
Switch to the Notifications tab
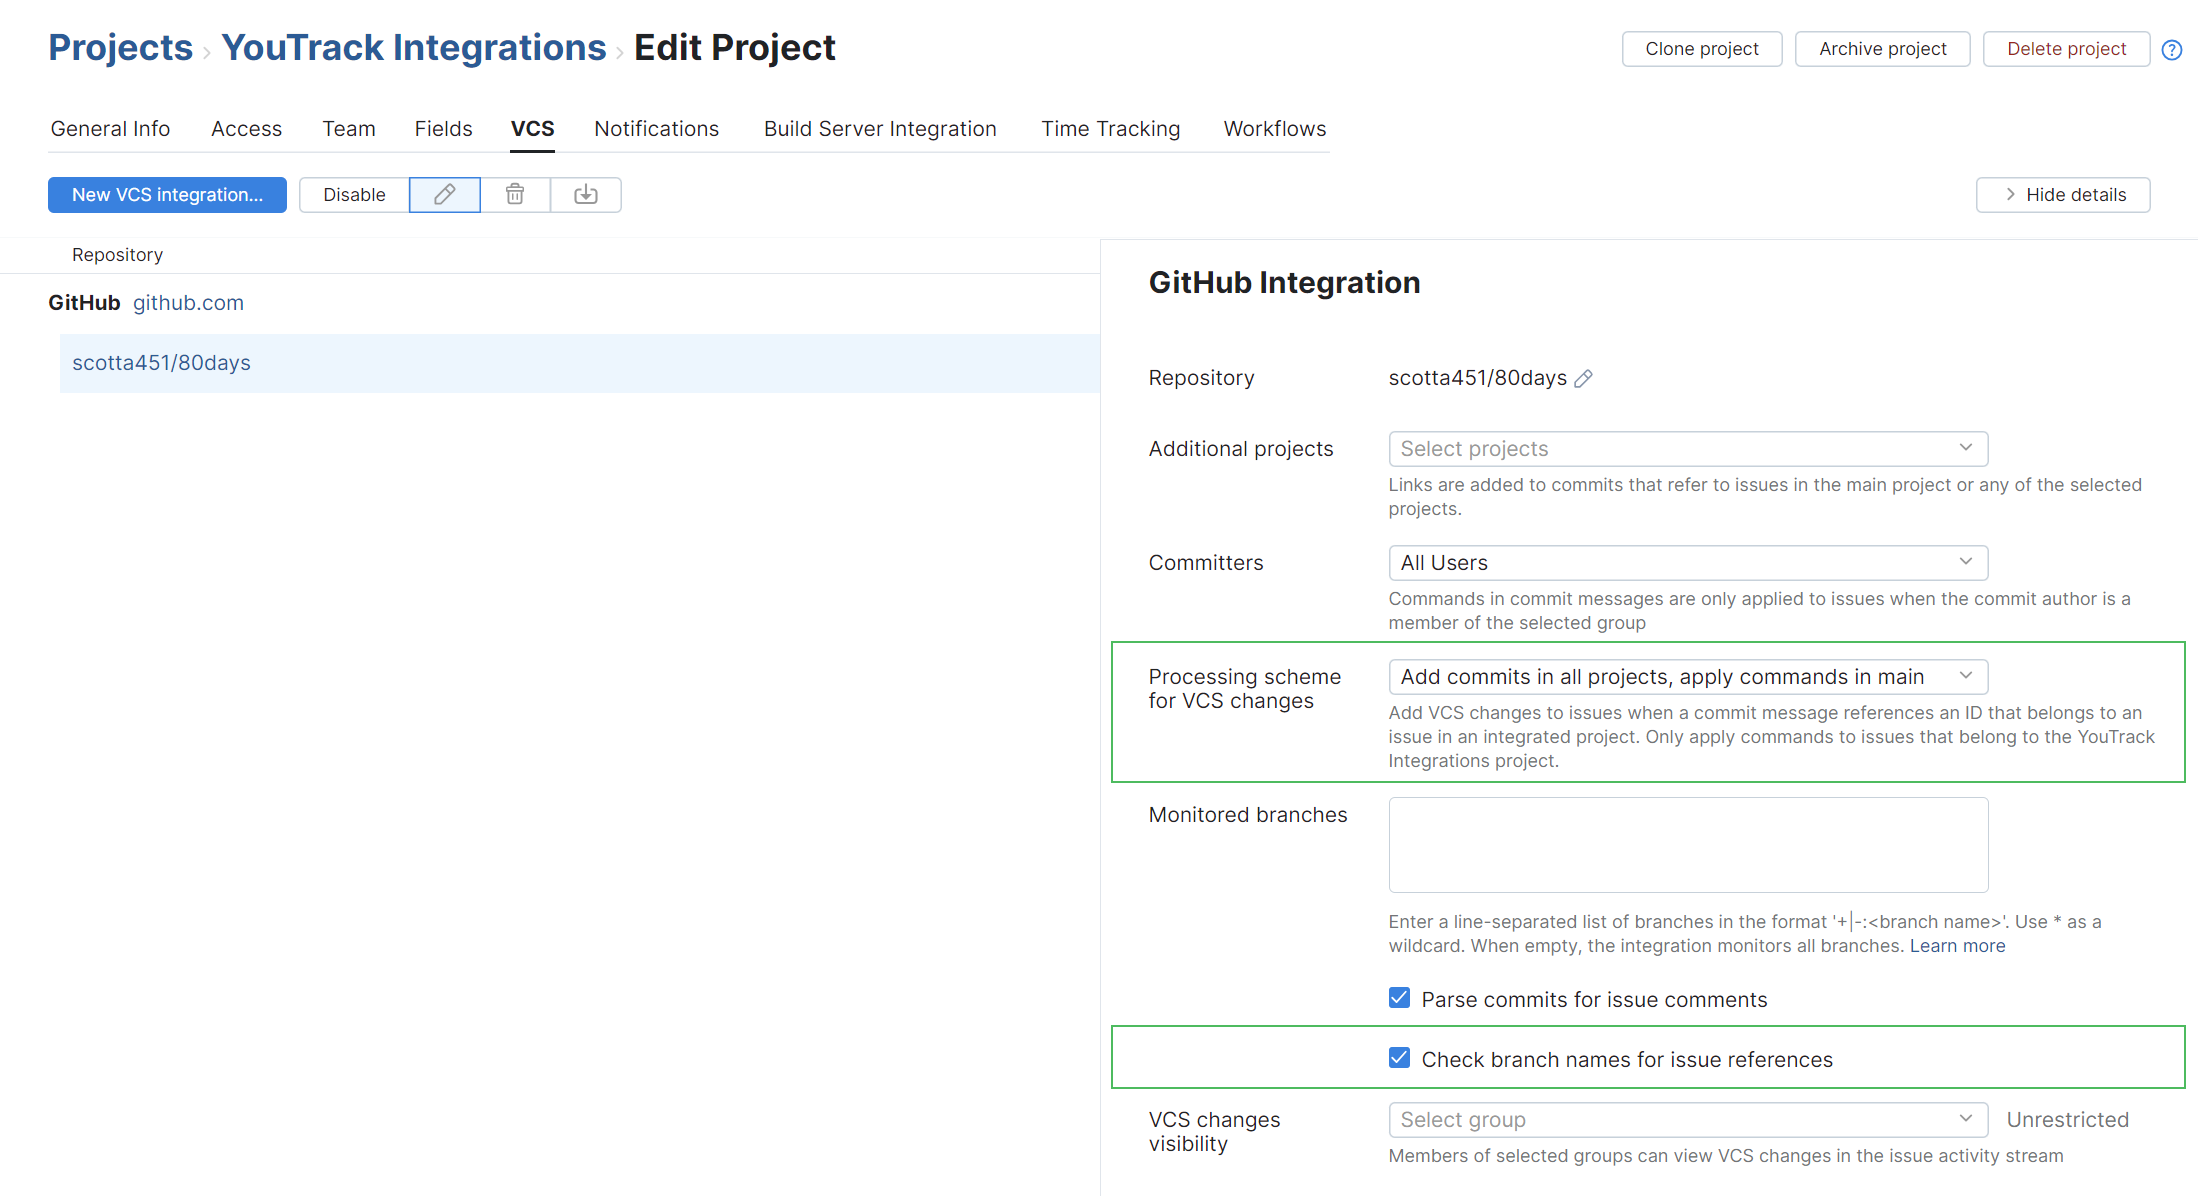(656, 128)
